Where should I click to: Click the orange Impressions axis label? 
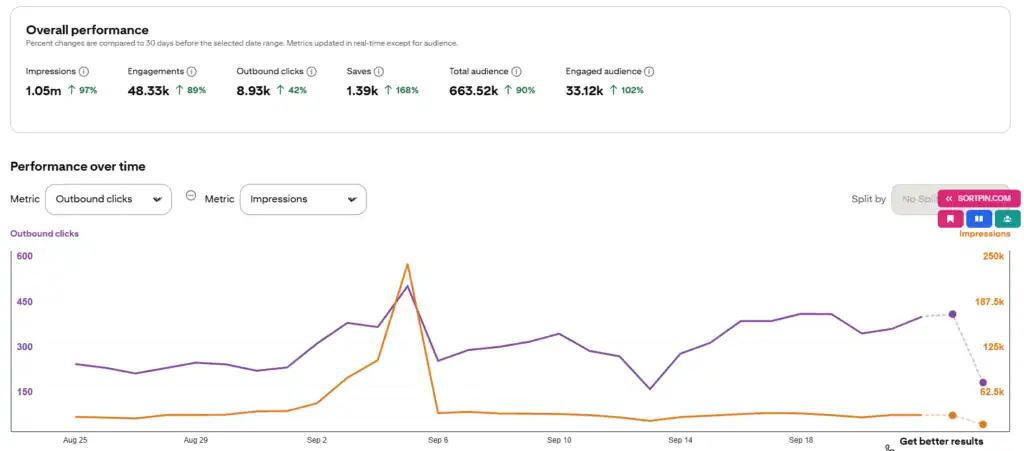(x=984, y=234)
